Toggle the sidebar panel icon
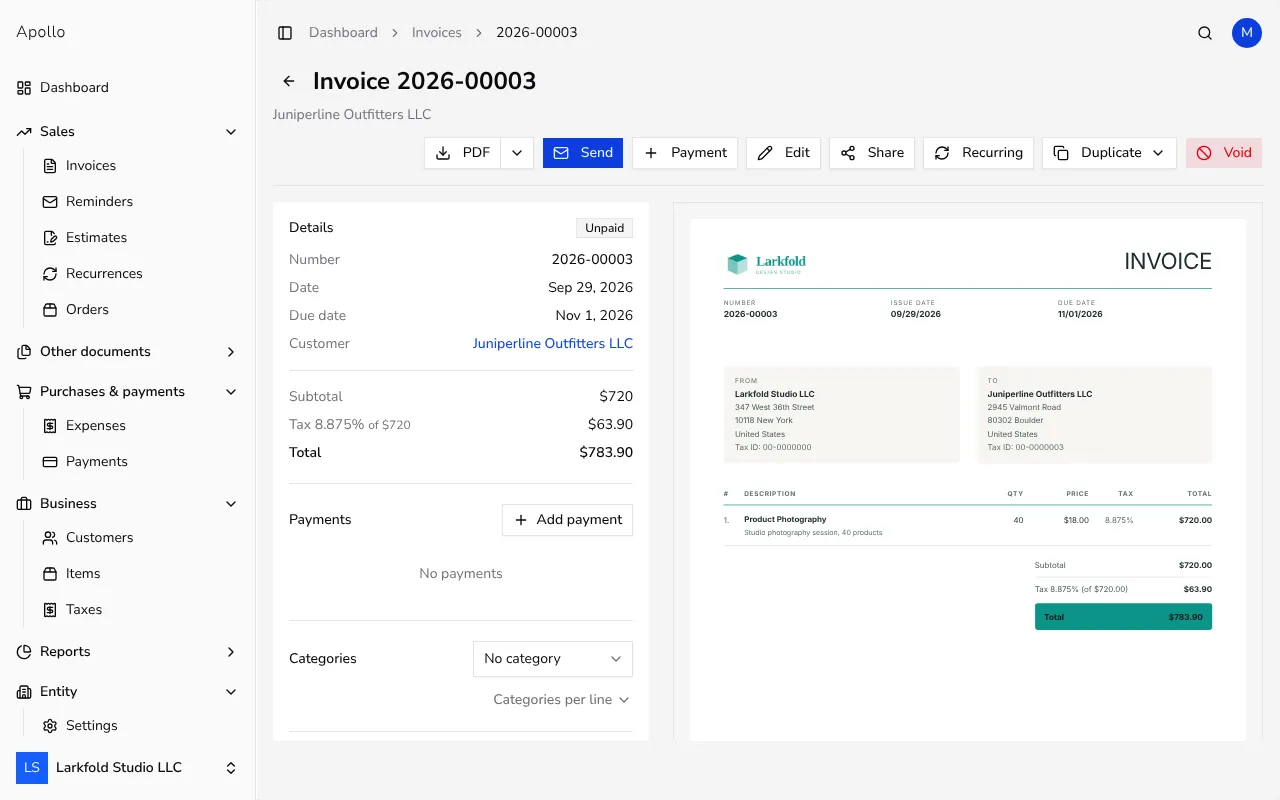This screenshot has height=800, width=1280. (285, 33)
